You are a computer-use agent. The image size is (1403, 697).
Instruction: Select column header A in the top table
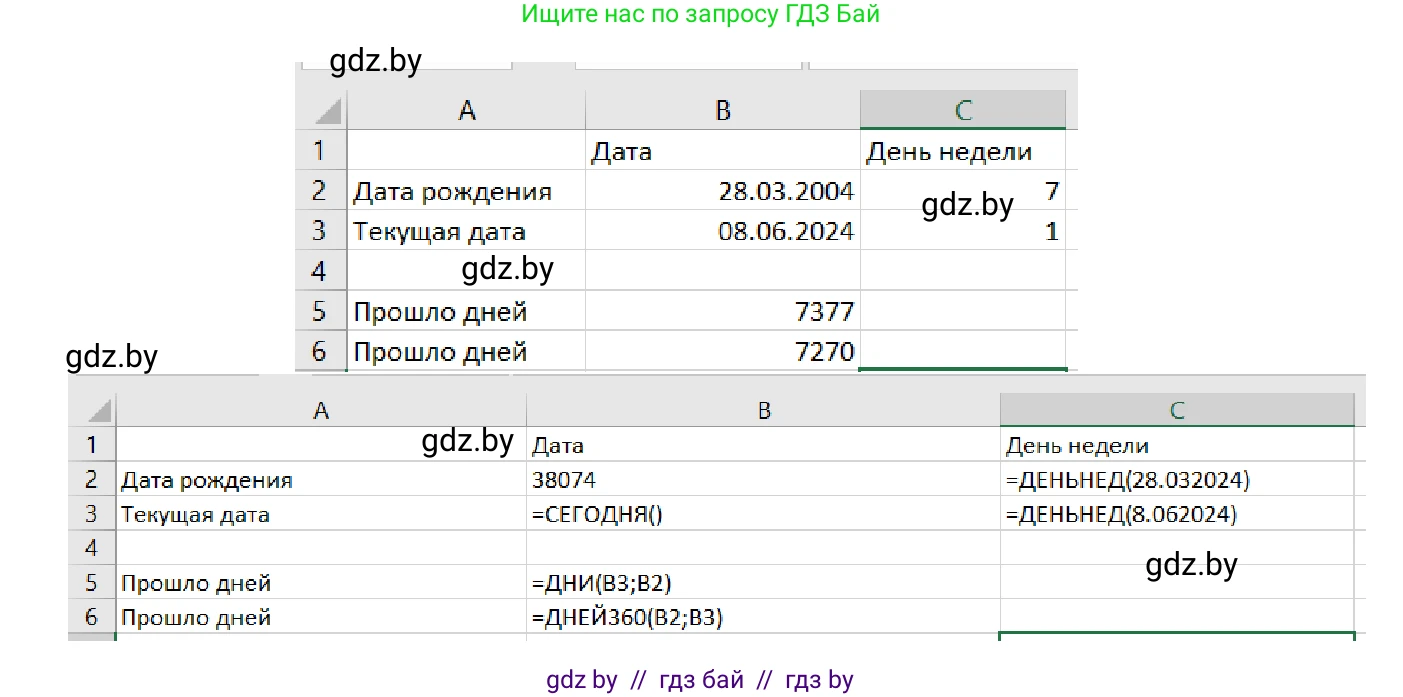click(x=467, y=110)
